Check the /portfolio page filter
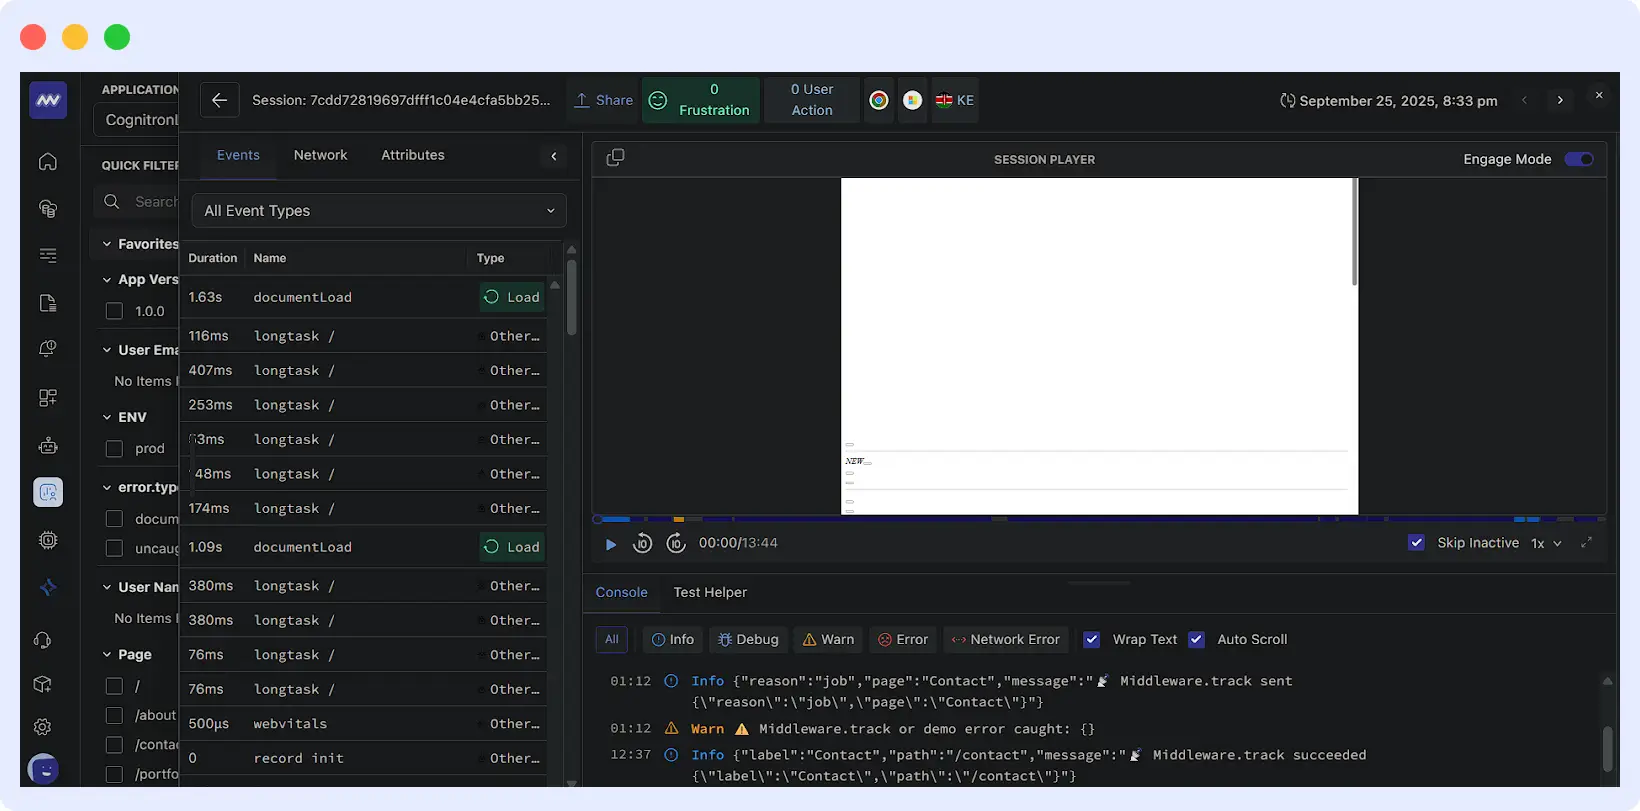 point(114,774)
